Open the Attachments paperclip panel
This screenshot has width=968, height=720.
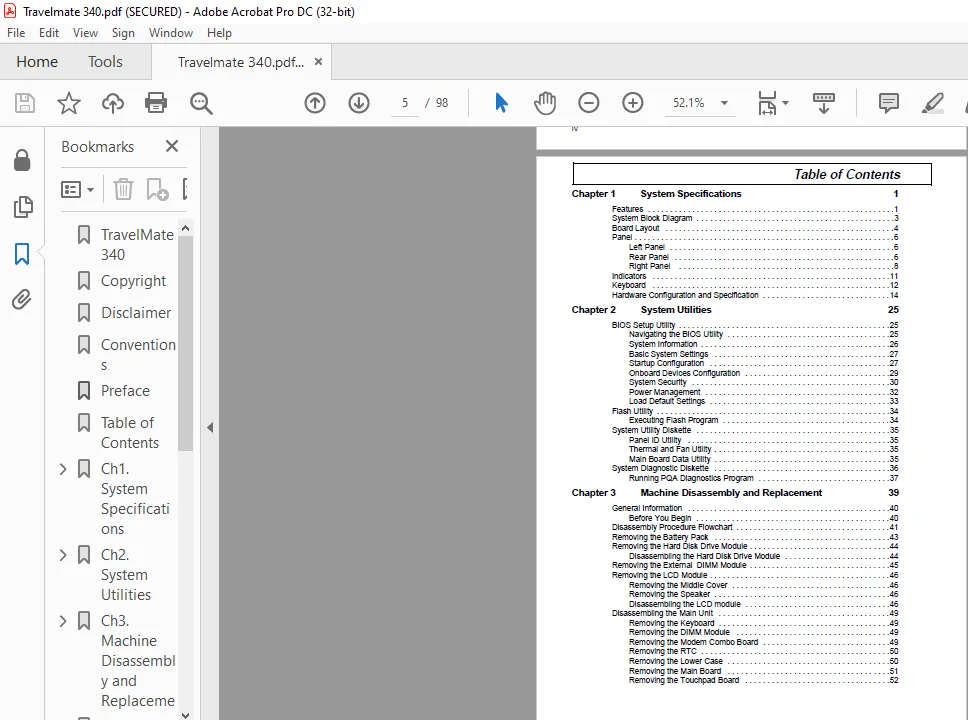22,299
